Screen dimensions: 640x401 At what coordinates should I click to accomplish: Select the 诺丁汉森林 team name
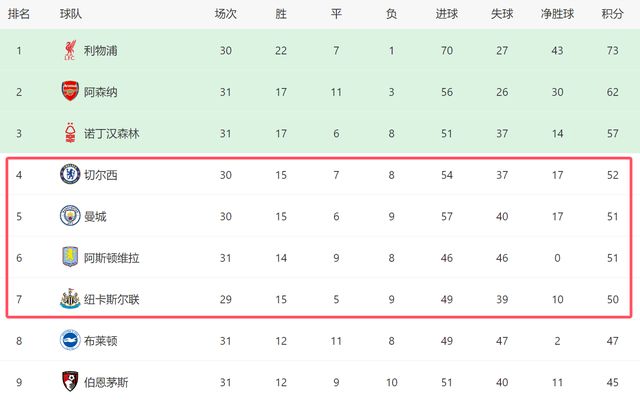click(114, 133)
